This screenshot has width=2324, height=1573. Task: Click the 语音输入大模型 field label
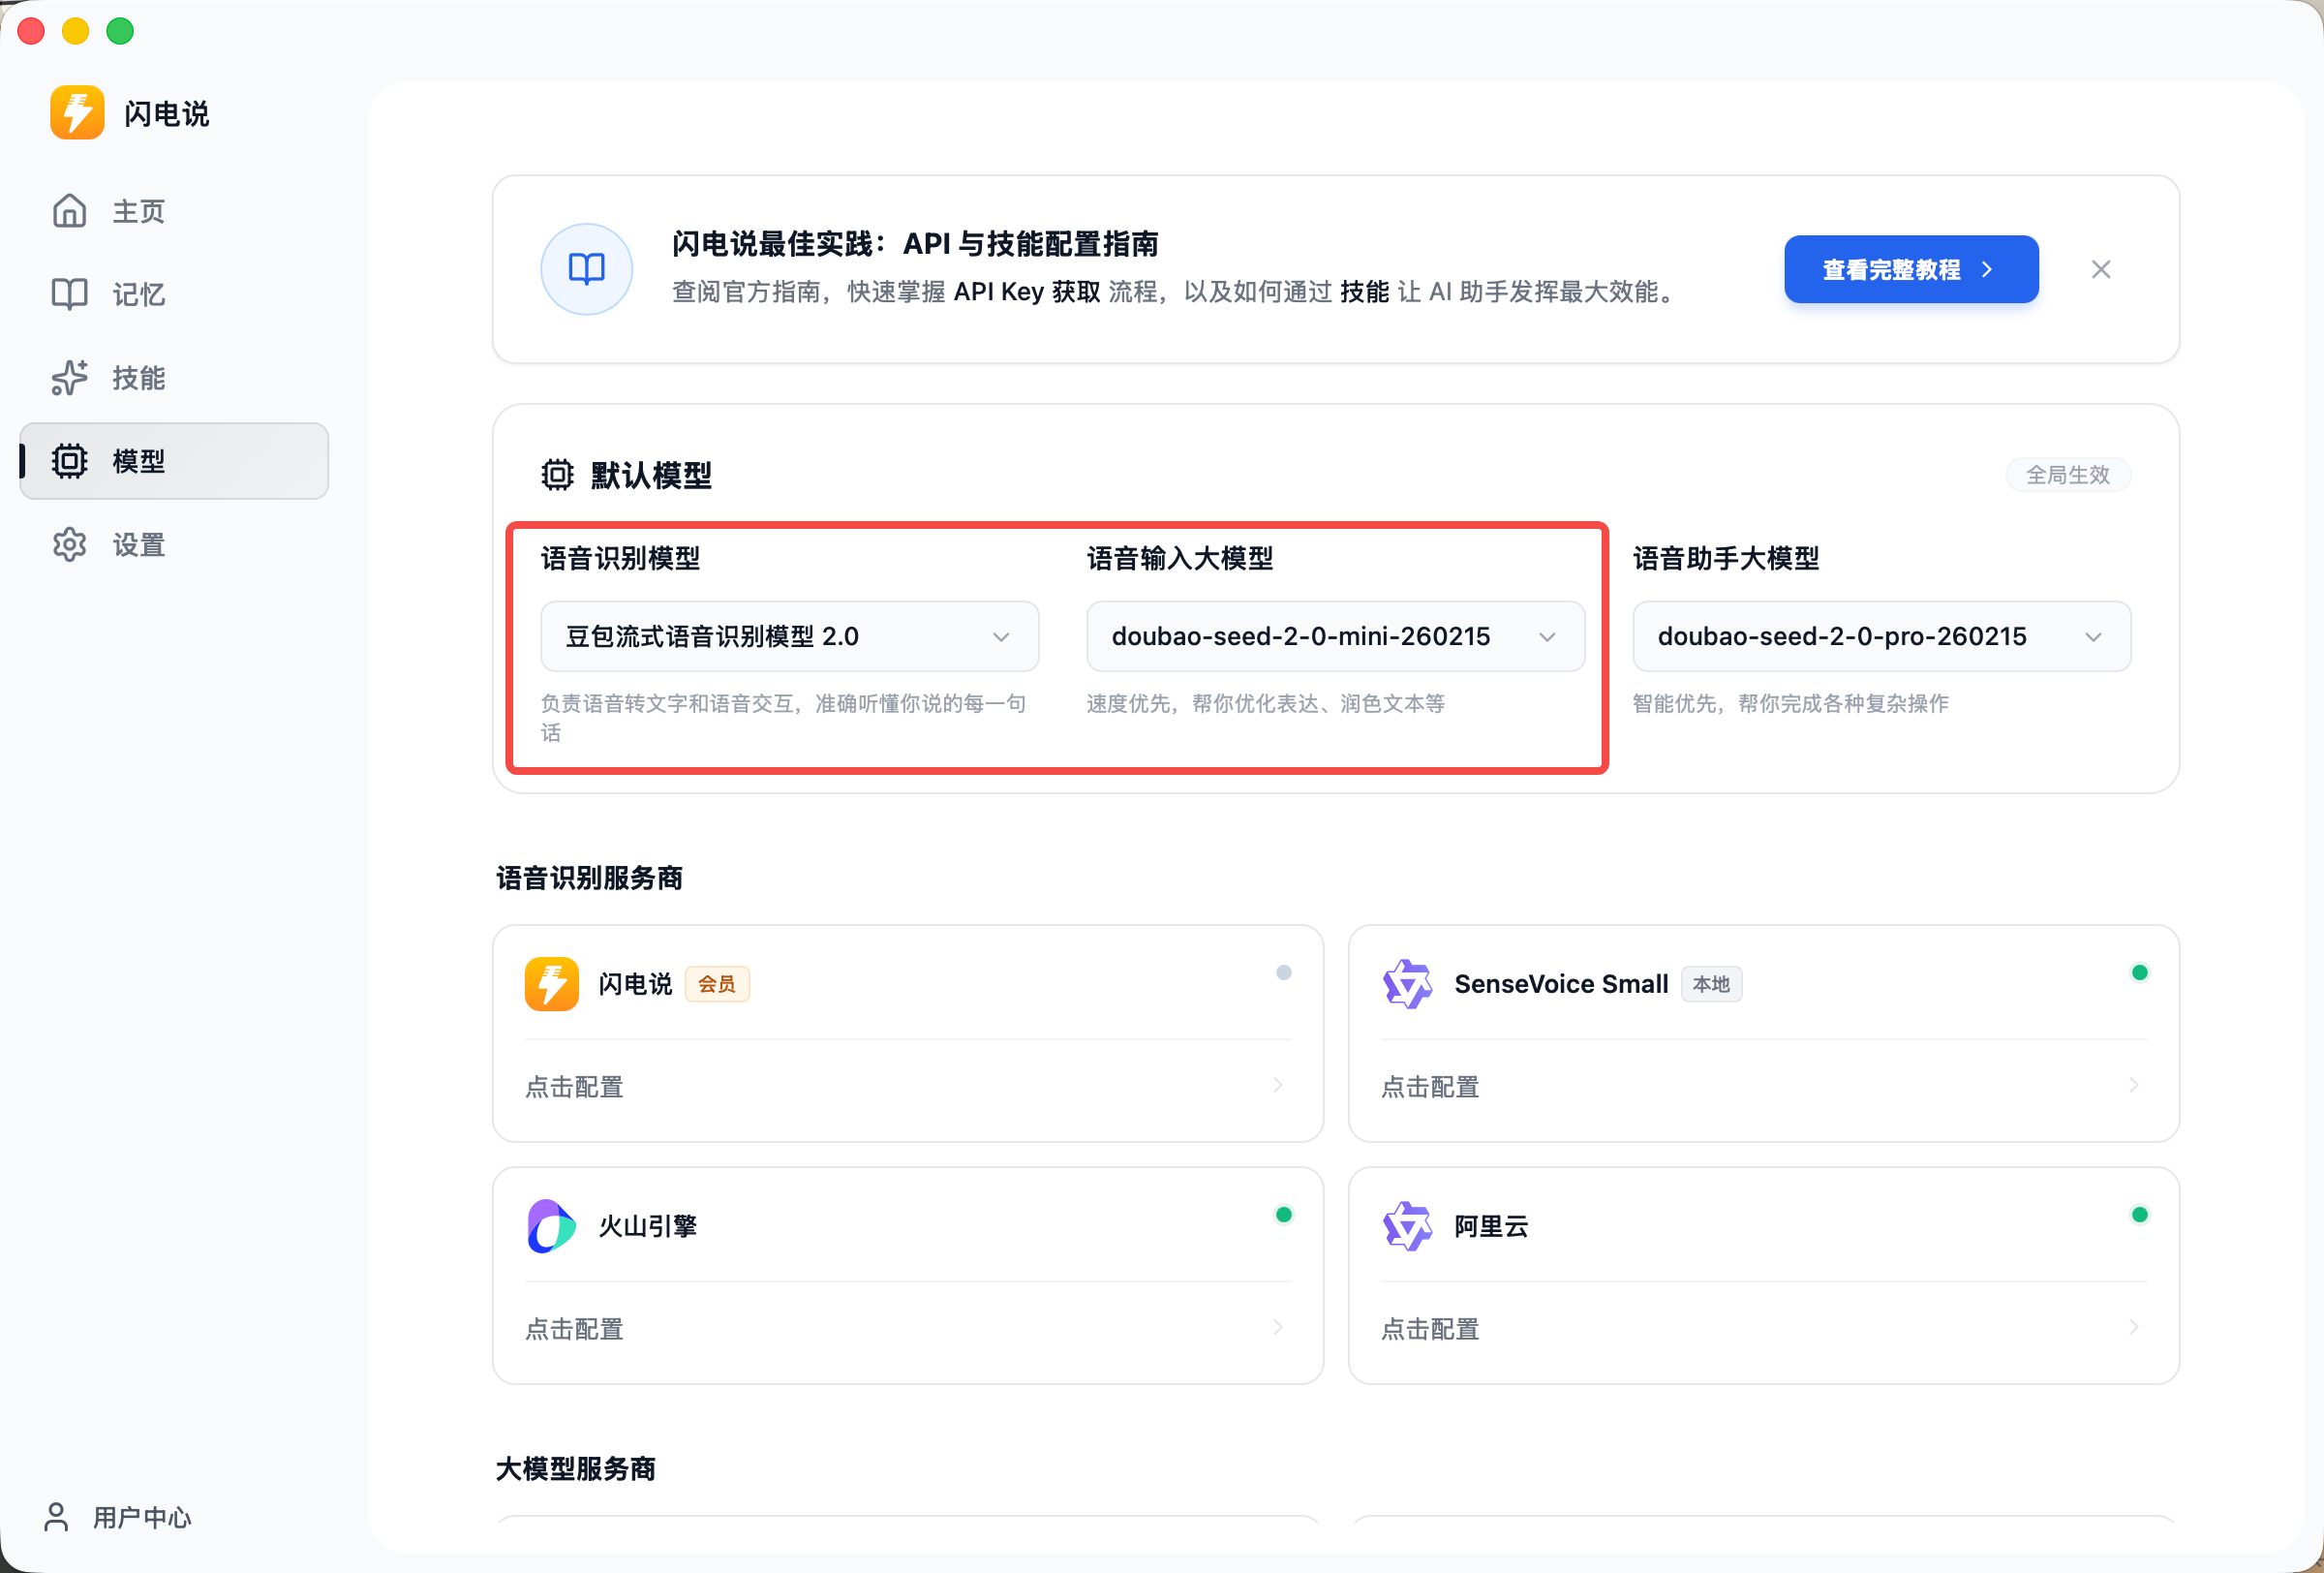pyautogui.click(x=1180, y=558)
